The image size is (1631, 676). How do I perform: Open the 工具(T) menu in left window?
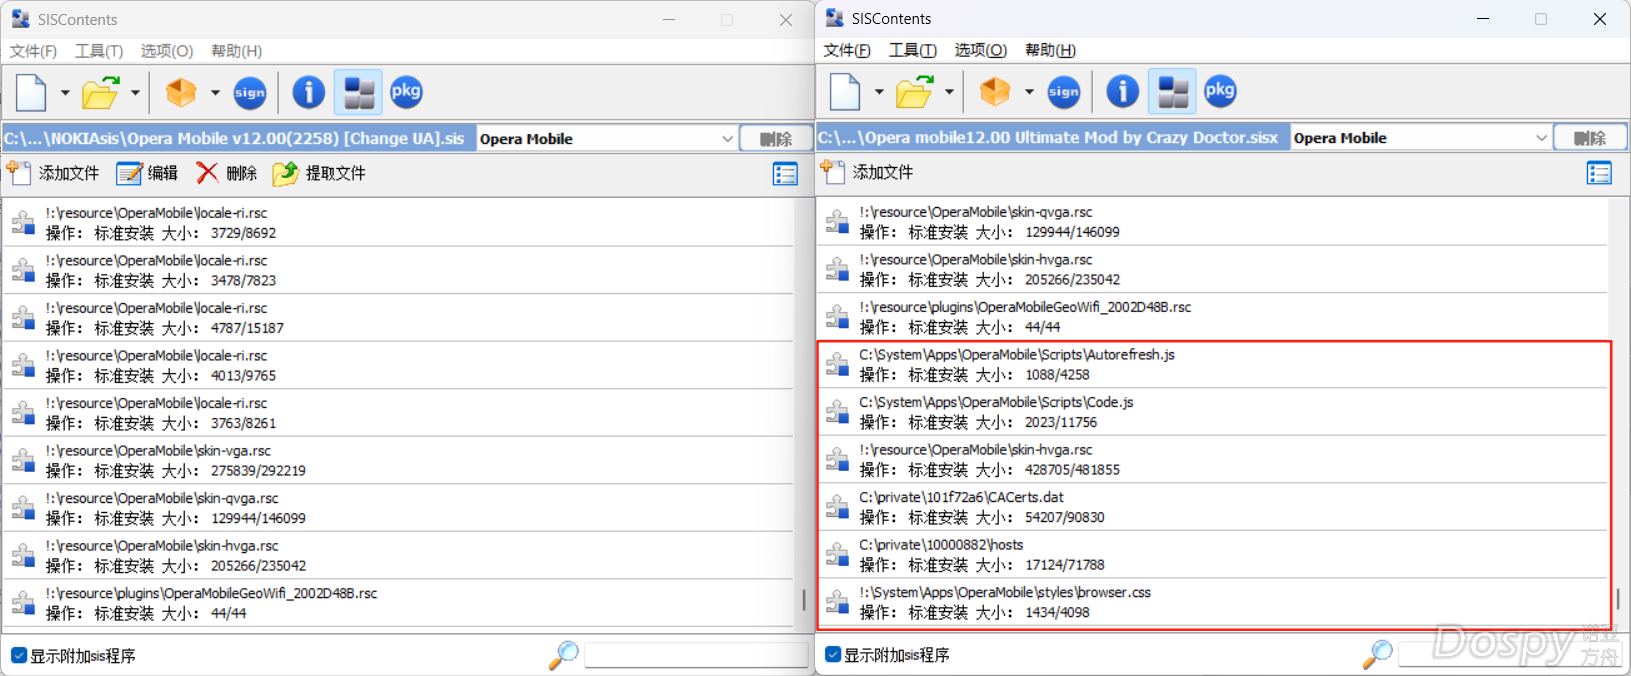(99, 51)
